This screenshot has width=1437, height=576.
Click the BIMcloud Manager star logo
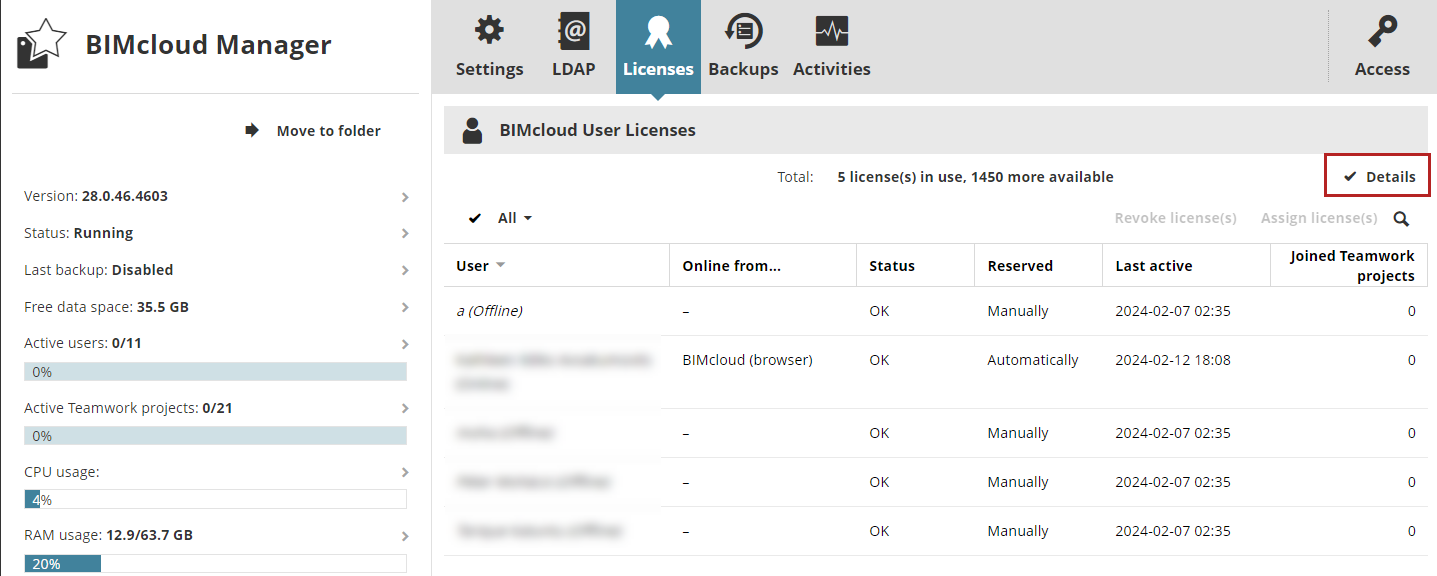point(42,45)
